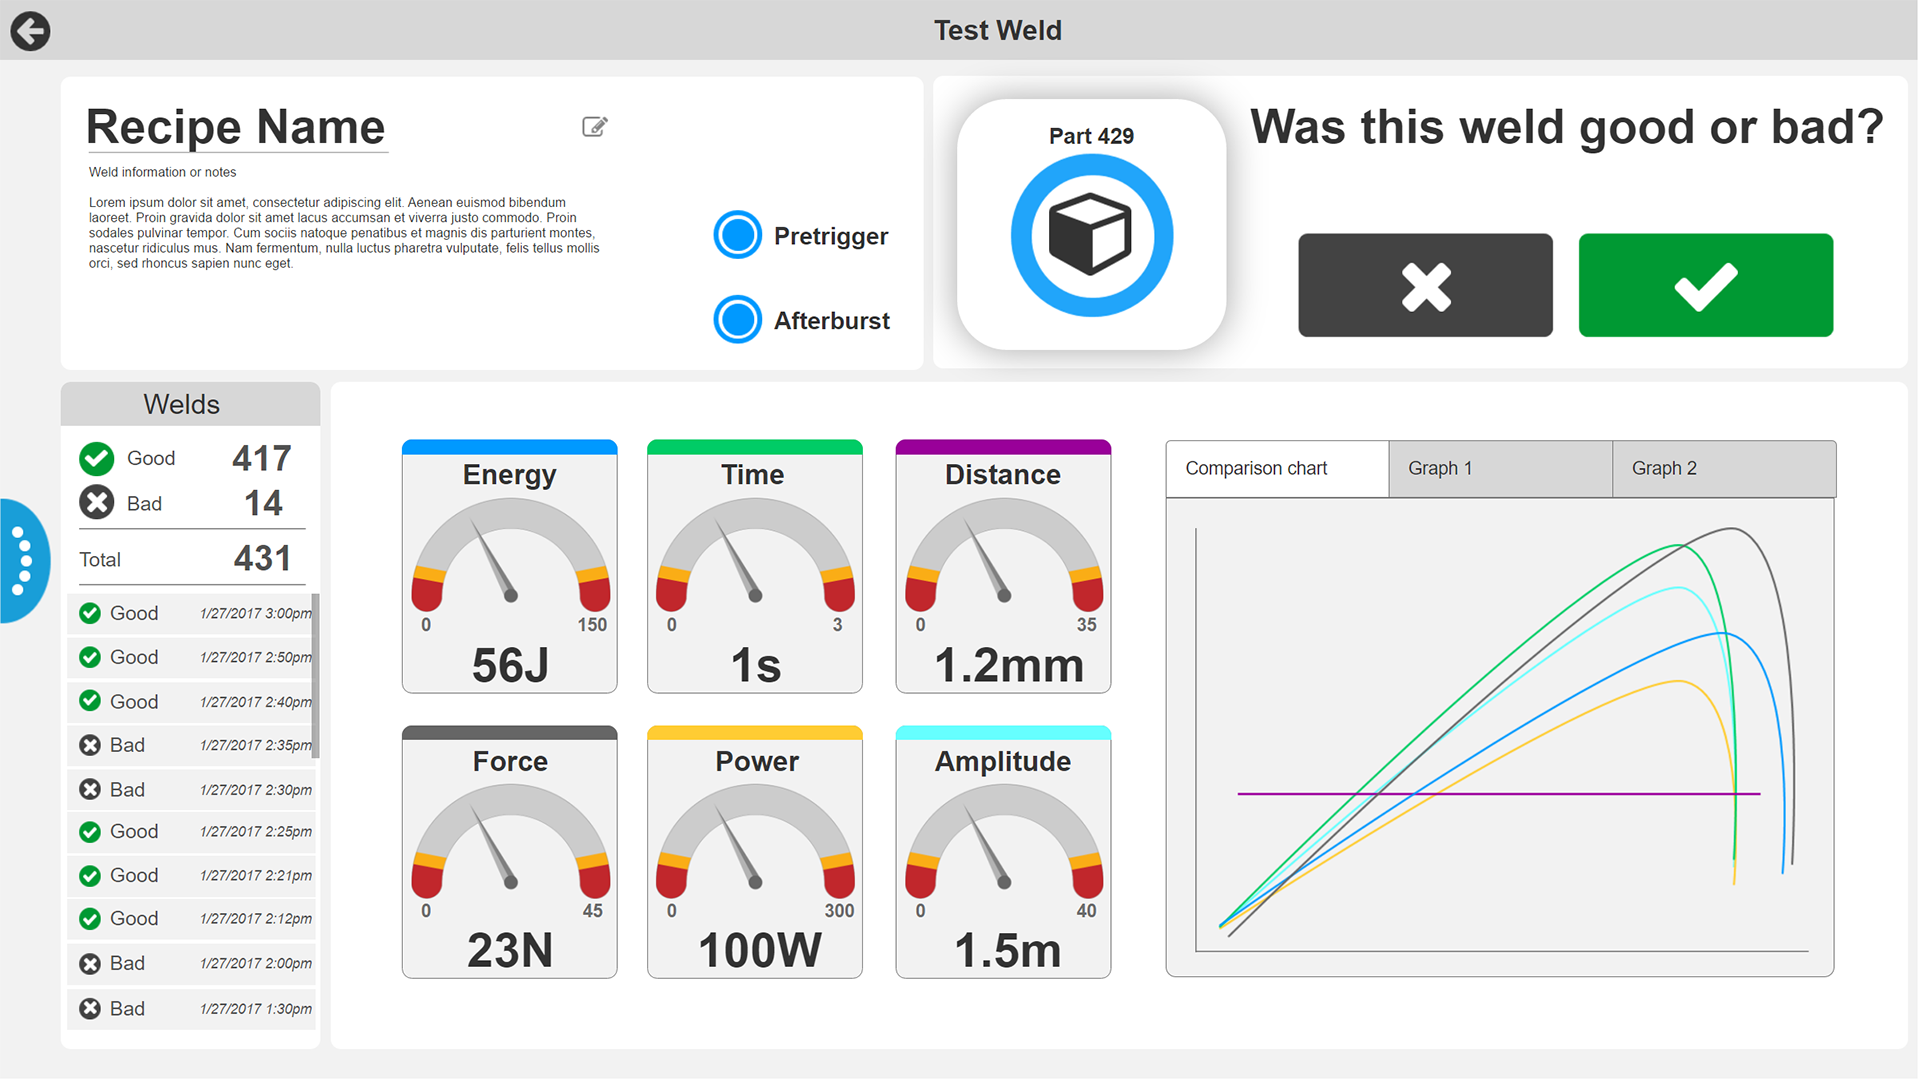
Task: Click the Recipe Name title text
Action: point(236,128)
